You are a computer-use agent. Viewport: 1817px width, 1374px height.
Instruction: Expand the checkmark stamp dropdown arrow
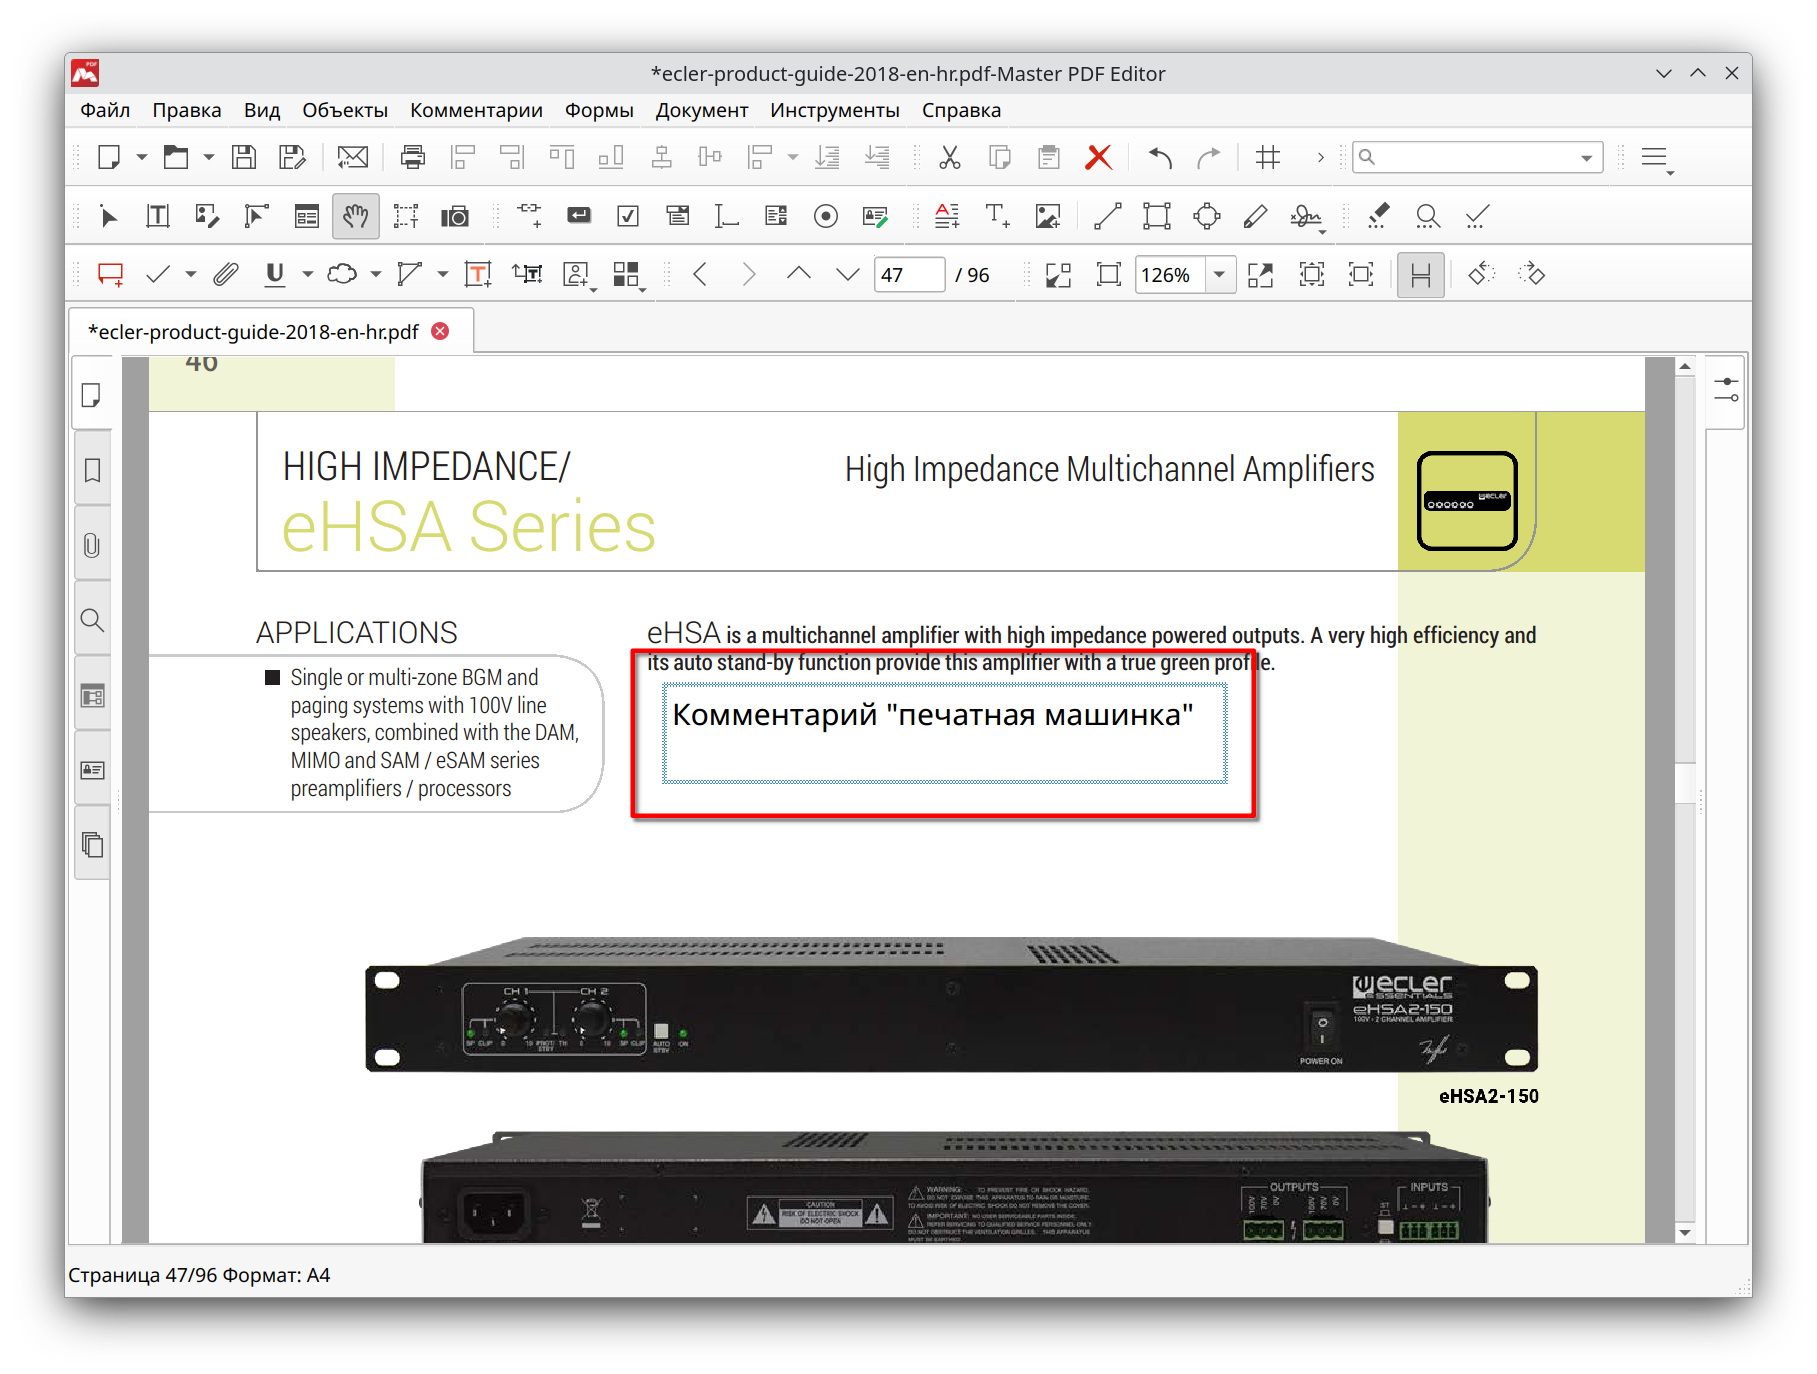point(191,274)
